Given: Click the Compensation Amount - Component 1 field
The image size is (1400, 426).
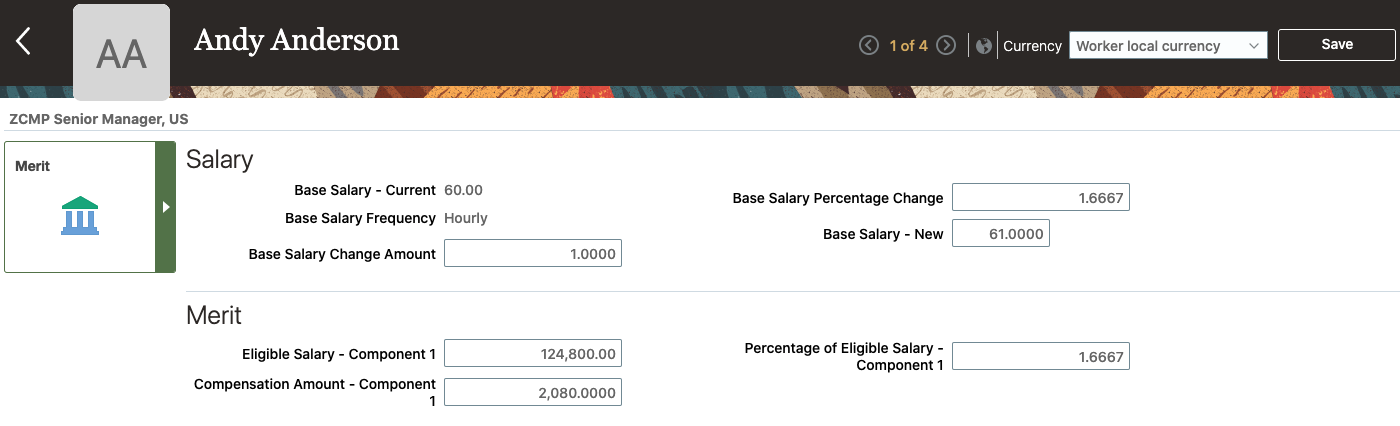Looking at the screenshot, I should pos(532,392).
